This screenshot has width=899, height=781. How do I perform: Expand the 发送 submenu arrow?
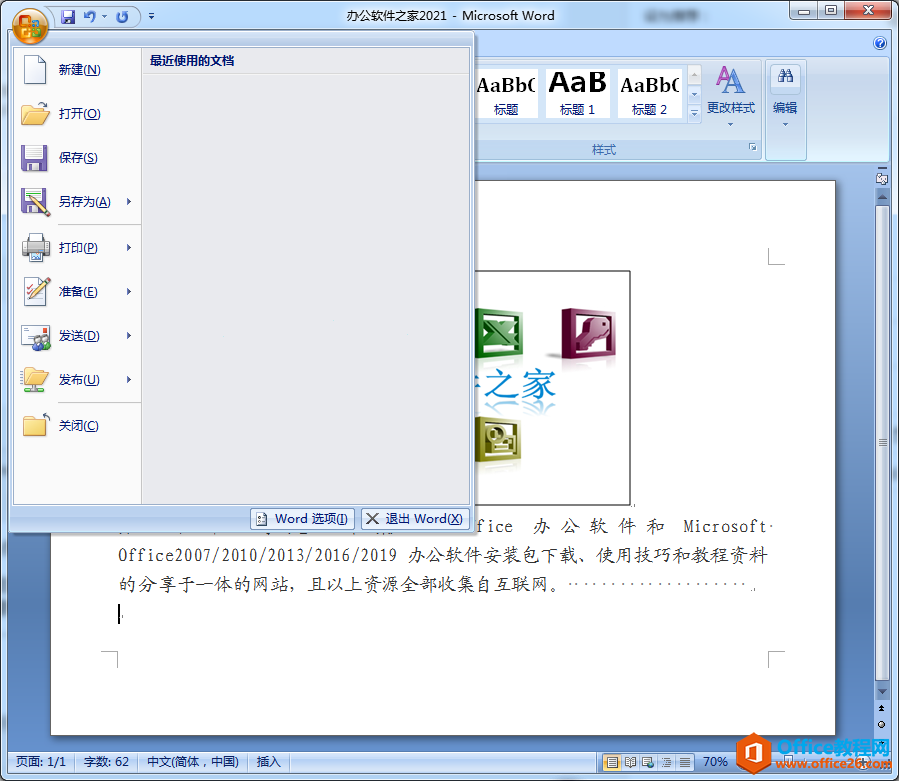(x=129, y=335)
